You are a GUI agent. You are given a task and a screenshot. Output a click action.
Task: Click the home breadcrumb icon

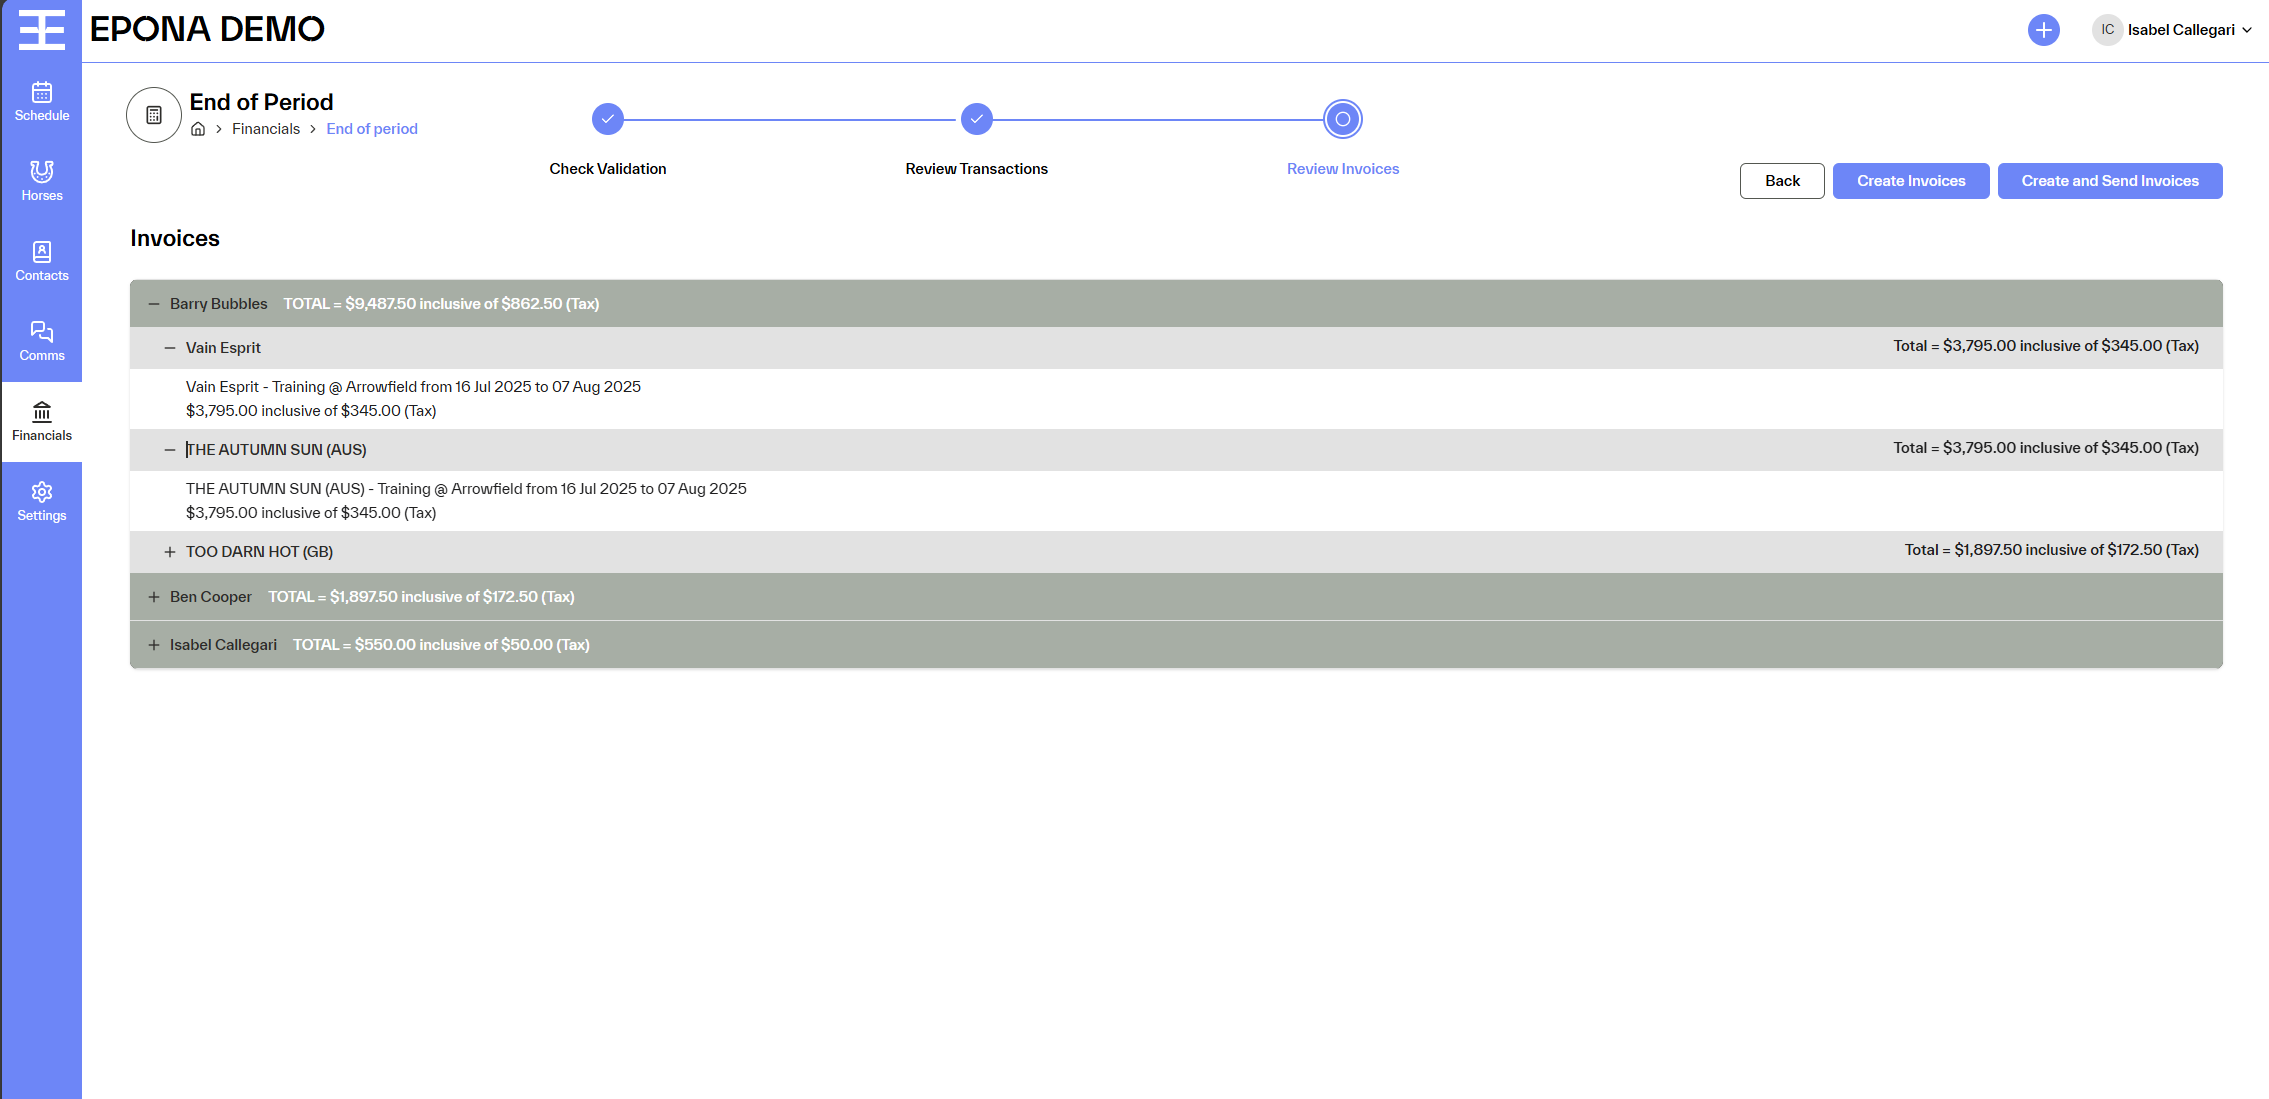pyautogui.click(x=198, y=129)
